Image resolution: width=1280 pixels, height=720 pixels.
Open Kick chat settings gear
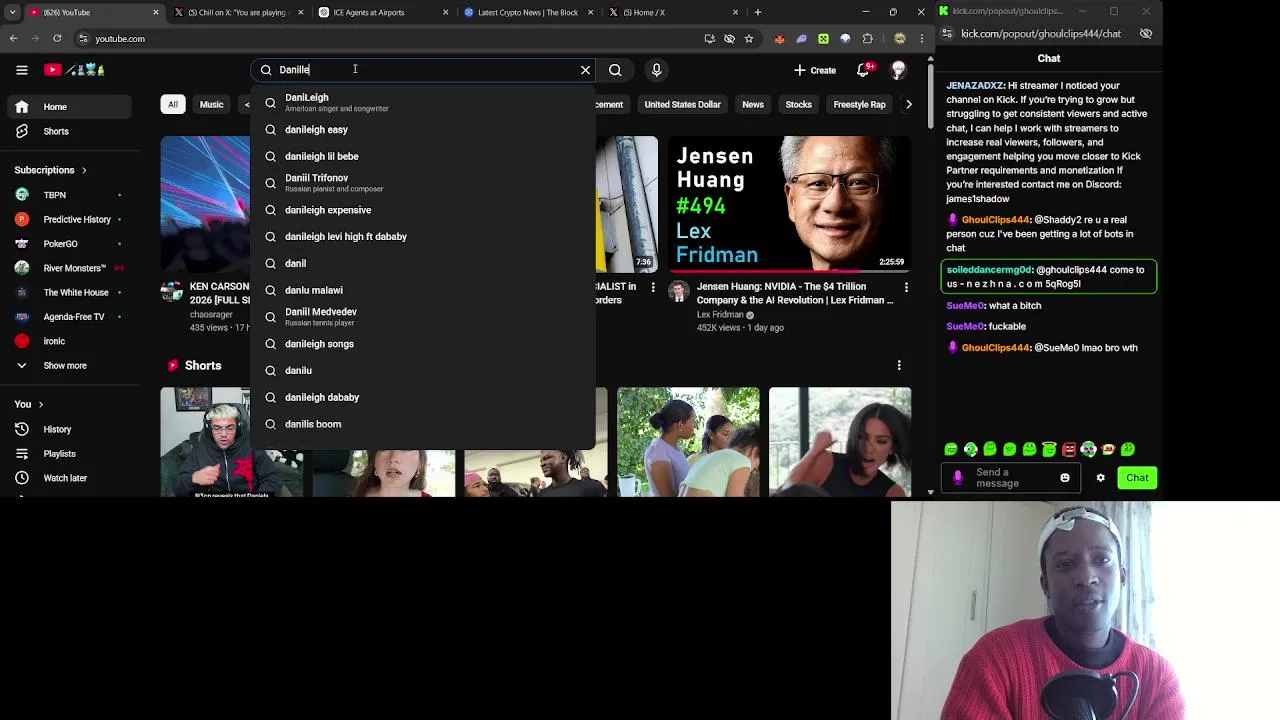[x=1100, y=478]
